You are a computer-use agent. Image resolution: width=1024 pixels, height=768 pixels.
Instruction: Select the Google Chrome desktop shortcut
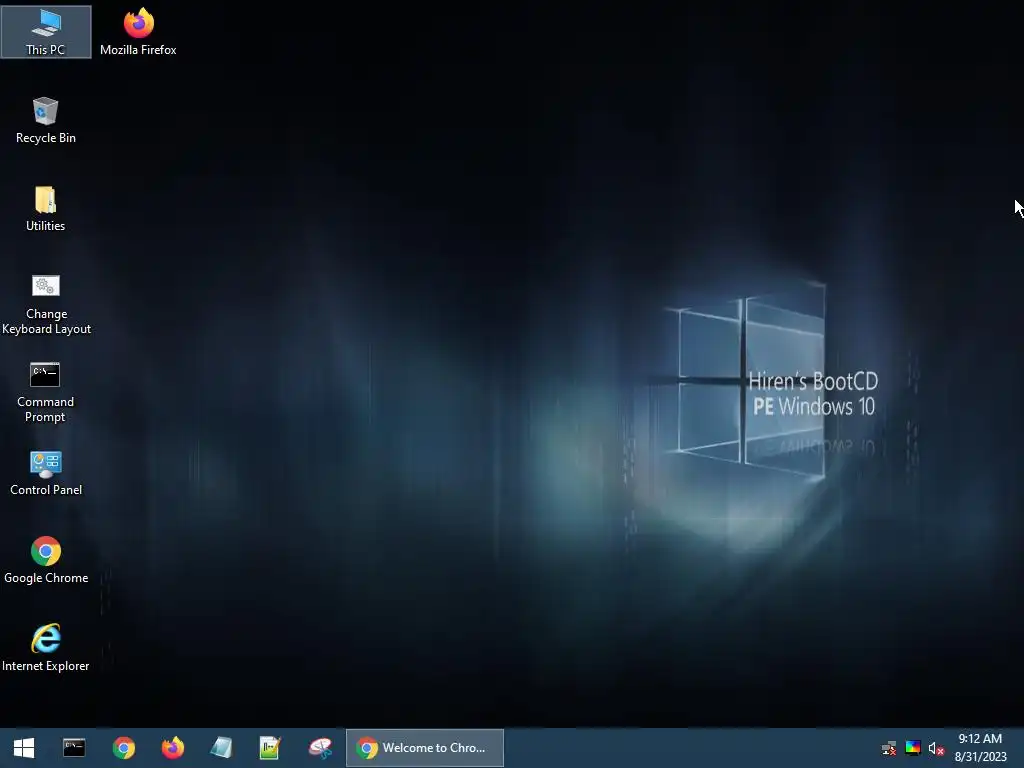click(x=46, y=560)
